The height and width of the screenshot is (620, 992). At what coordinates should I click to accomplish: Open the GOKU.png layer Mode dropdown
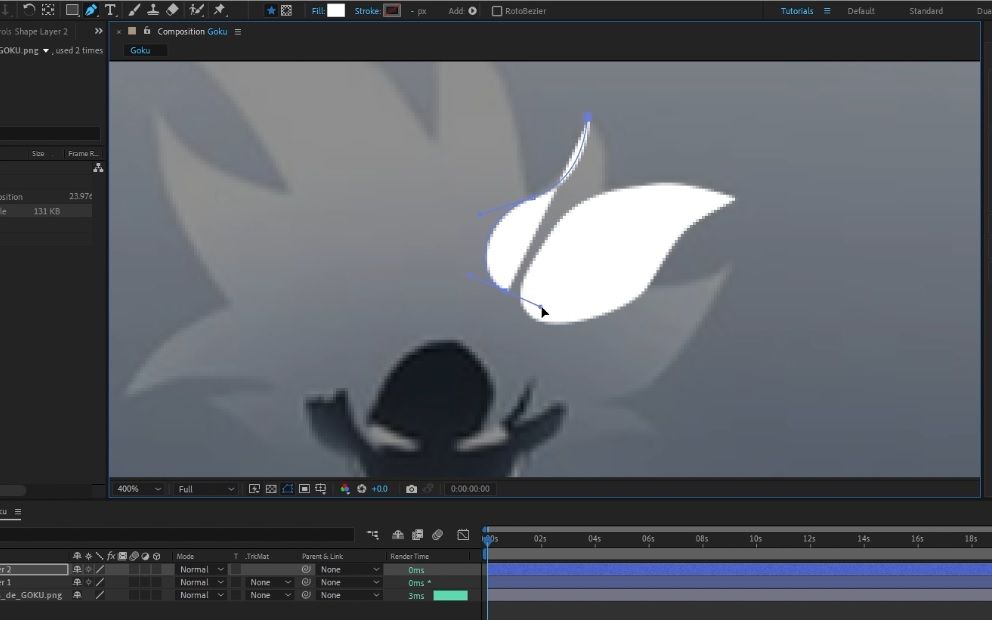(x=201, y=595)
